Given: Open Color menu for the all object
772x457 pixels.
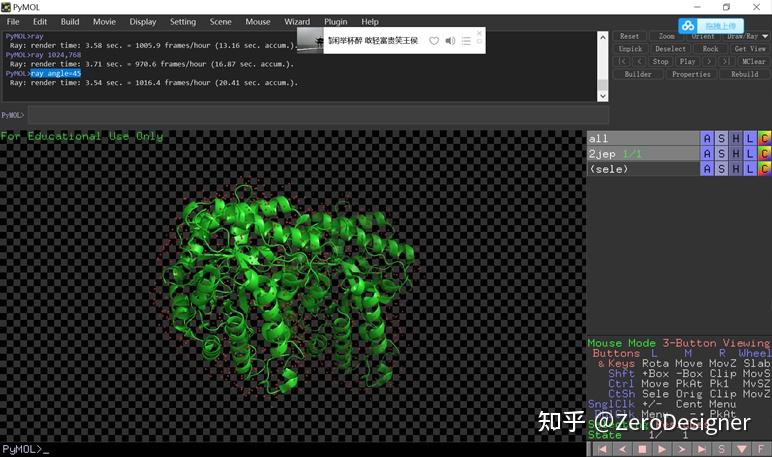Looking at the screenshot, I should [x=764, y=138].
